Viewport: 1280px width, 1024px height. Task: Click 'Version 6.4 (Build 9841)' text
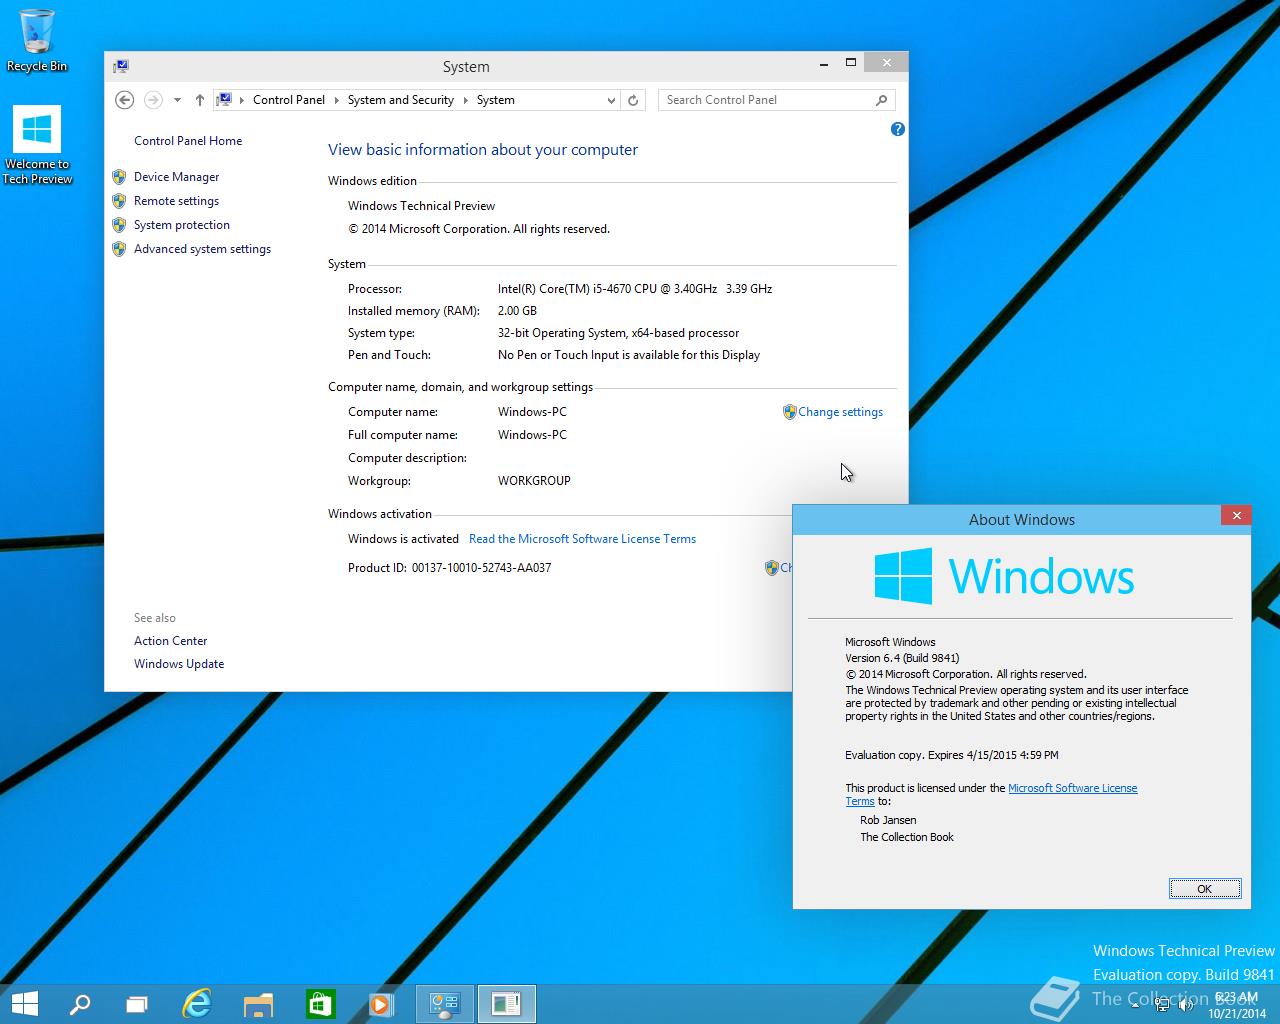pos(902,658)
